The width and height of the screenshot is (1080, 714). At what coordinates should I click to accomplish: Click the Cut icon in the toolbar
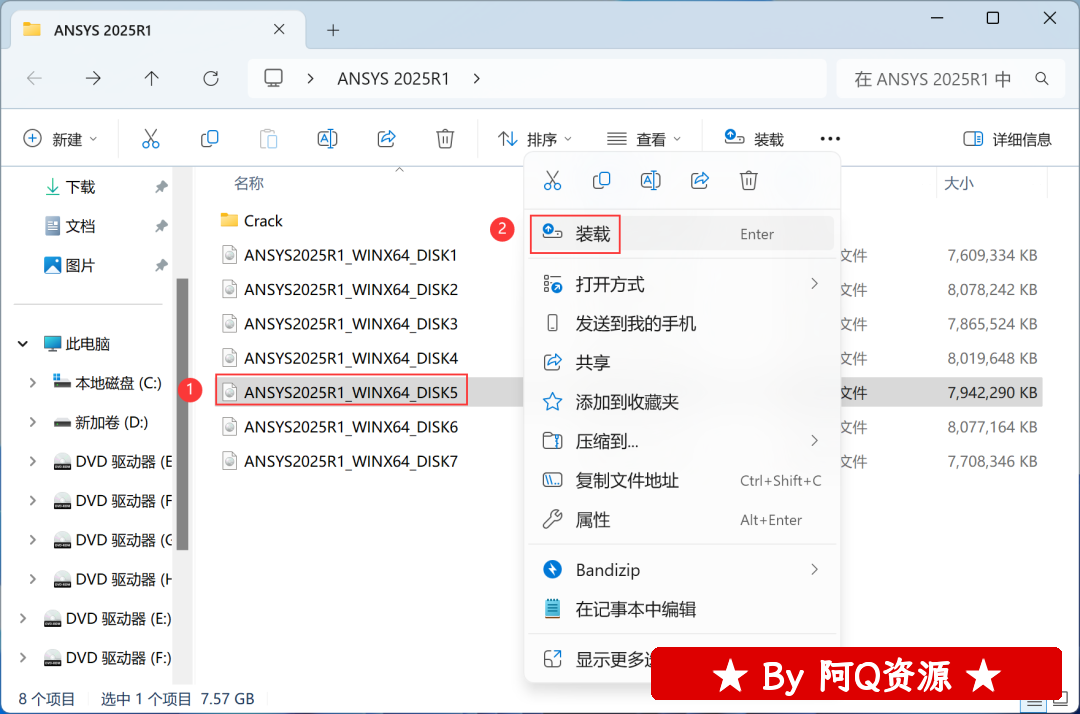click(150, 139)
